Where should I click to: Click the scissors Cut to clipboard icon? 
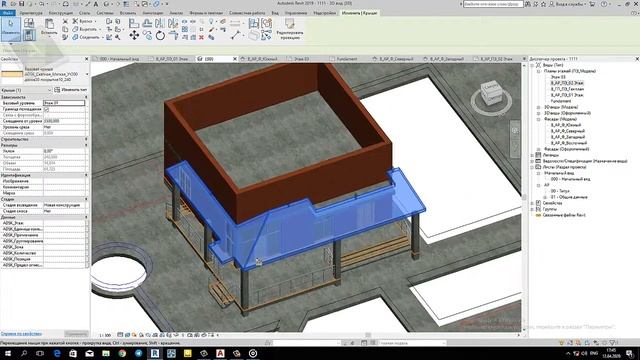coord(65,21)
